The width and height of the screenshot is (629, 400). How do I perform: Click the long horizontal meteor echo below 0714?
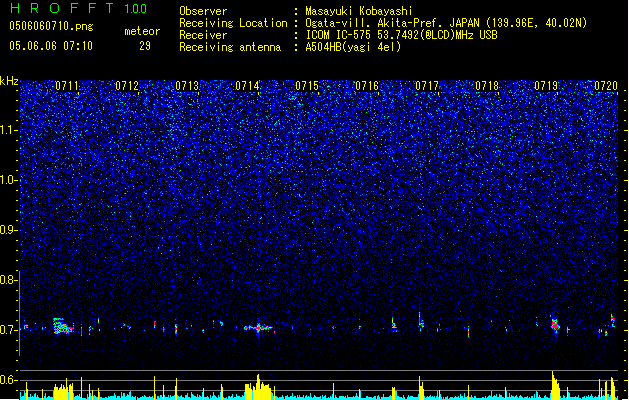pyautogui.click(x=259, y=328)
